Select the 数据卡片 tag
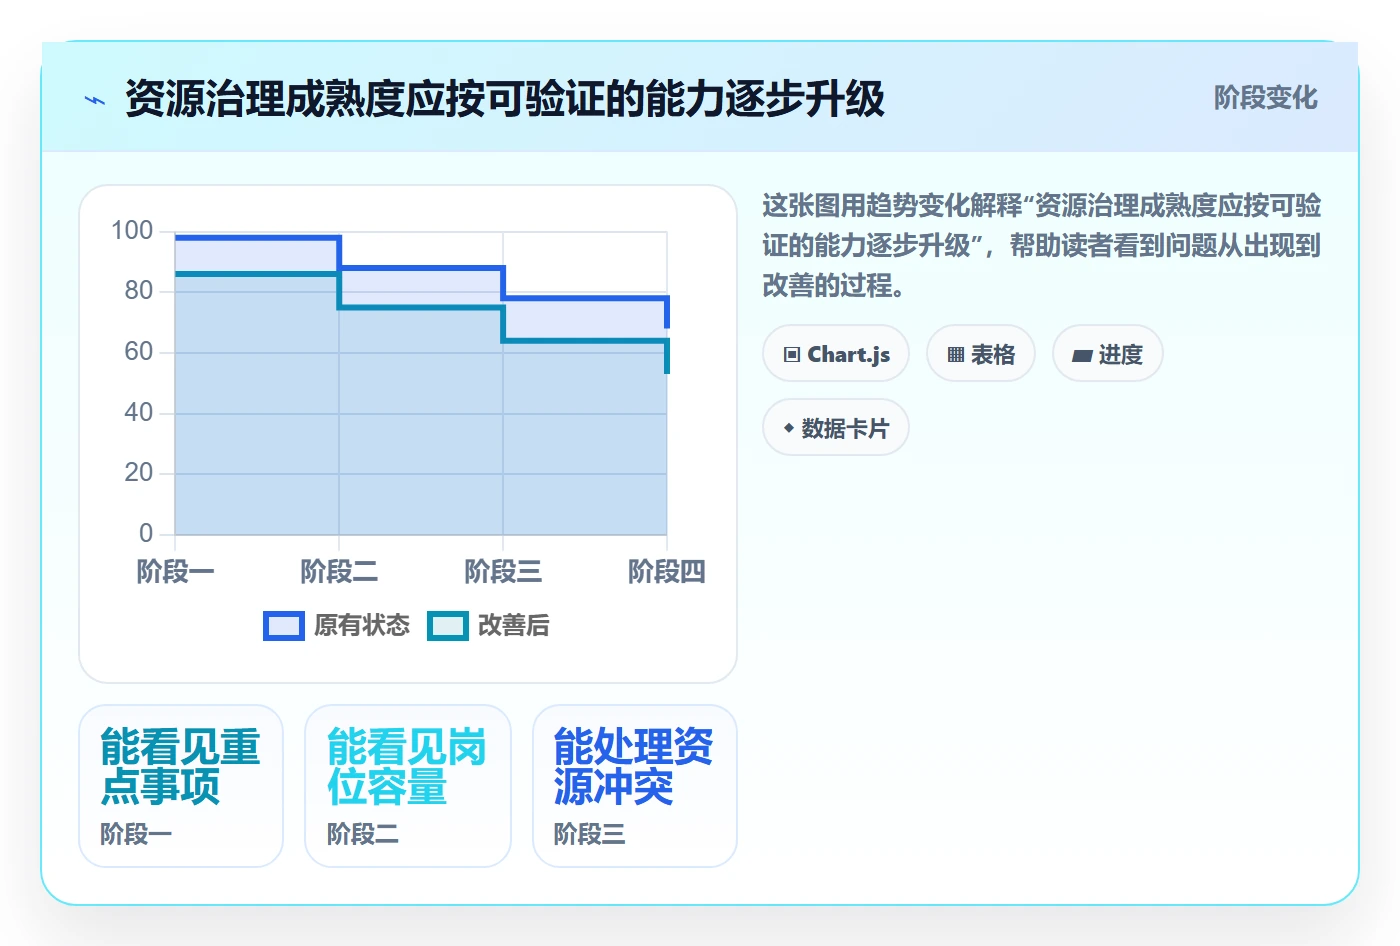 coord(836,428)
